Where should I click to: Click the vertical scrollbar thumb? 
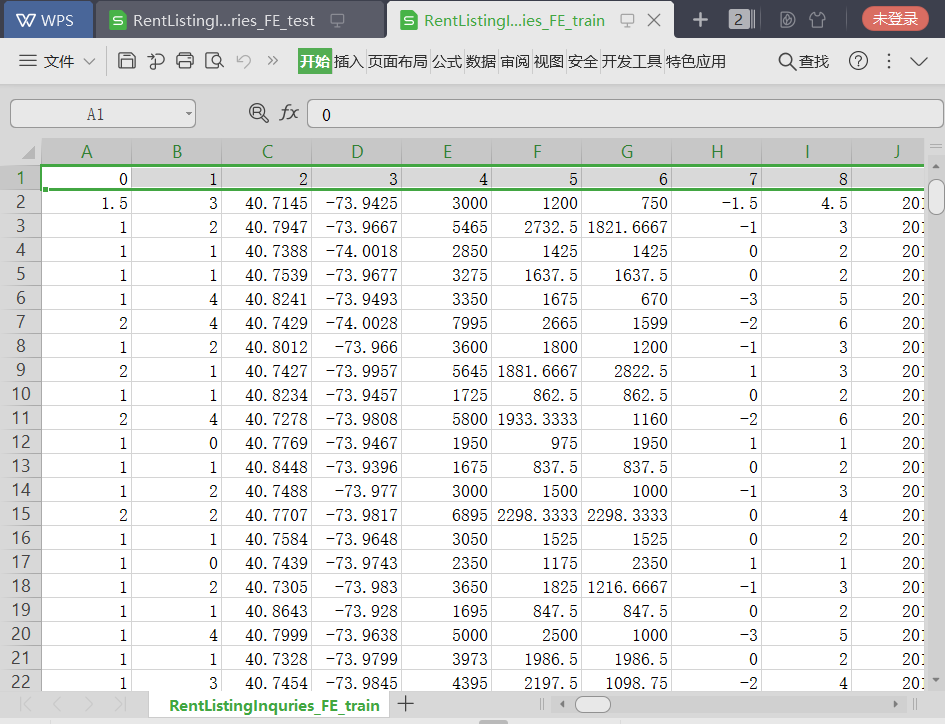(x=936, y=197)
